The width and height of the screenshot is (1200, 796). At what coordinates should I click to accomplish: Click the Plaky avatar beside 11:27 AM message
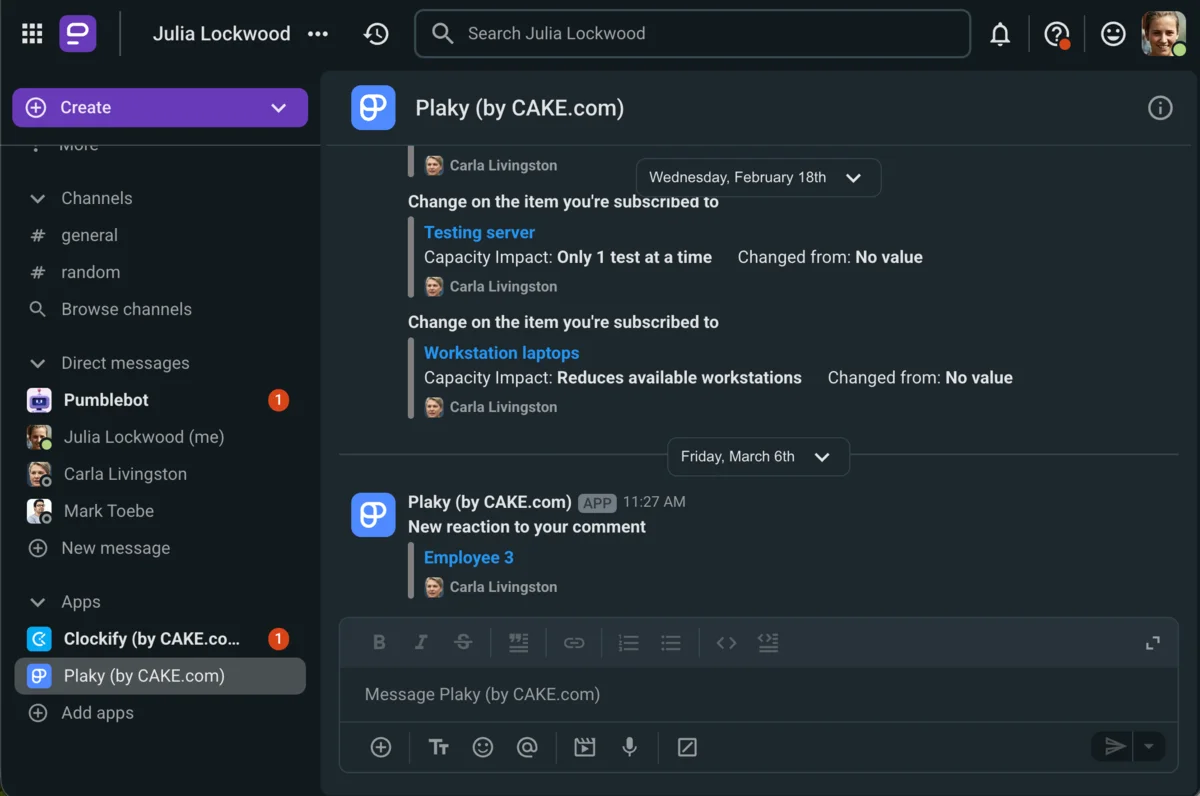click(373, 515)
